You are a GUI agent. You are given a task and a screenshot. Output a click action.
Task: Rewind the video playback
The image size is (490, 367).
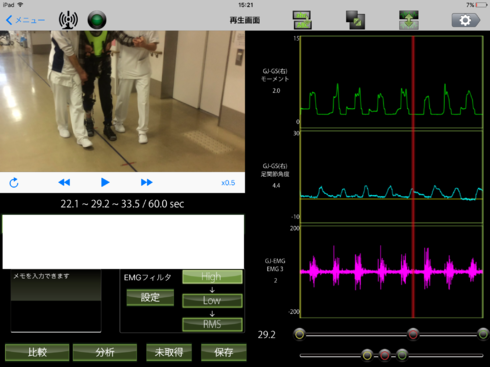pyautogui.click(x=64, y=182)
